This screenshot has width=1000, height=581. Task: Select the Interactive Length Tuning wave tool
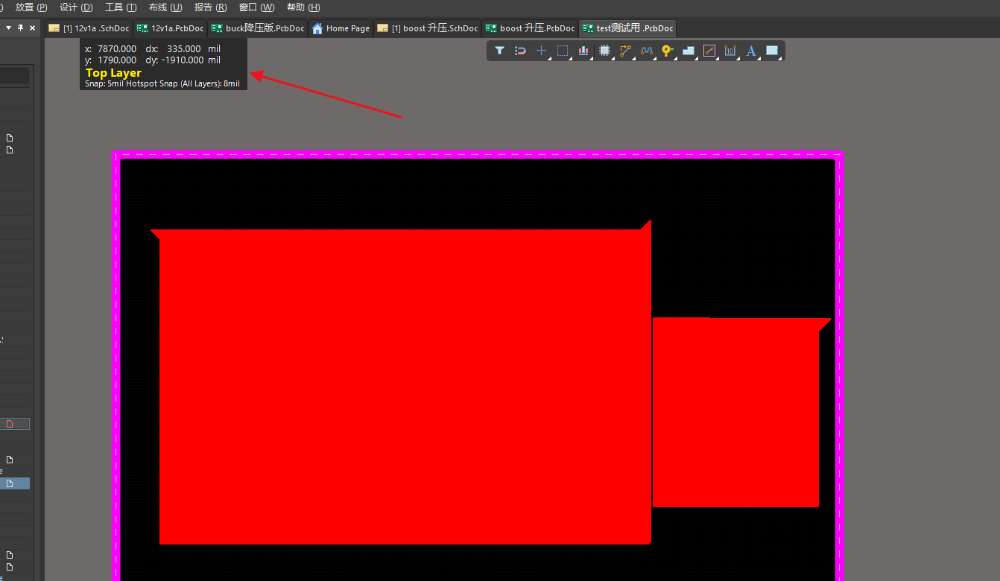pyautogui.click(x=646, y=50)
